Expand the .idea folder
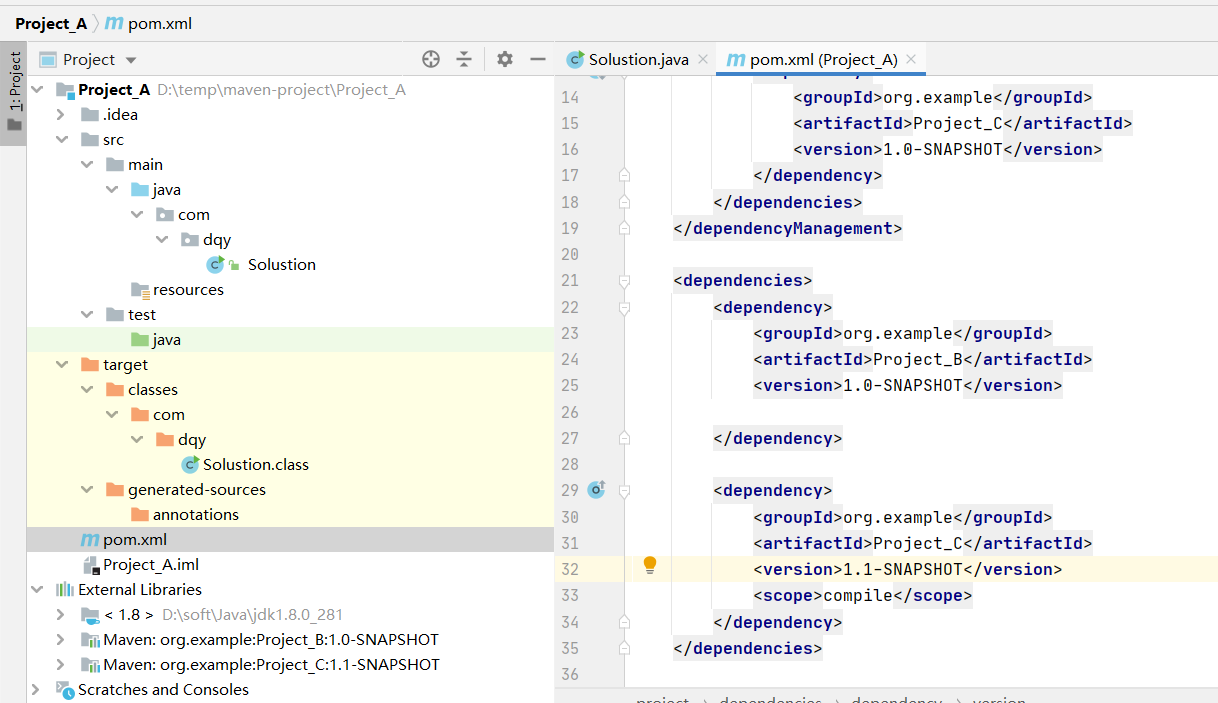Image resolution: width=1218 pixels, height=703 pixels. [61, 114]
